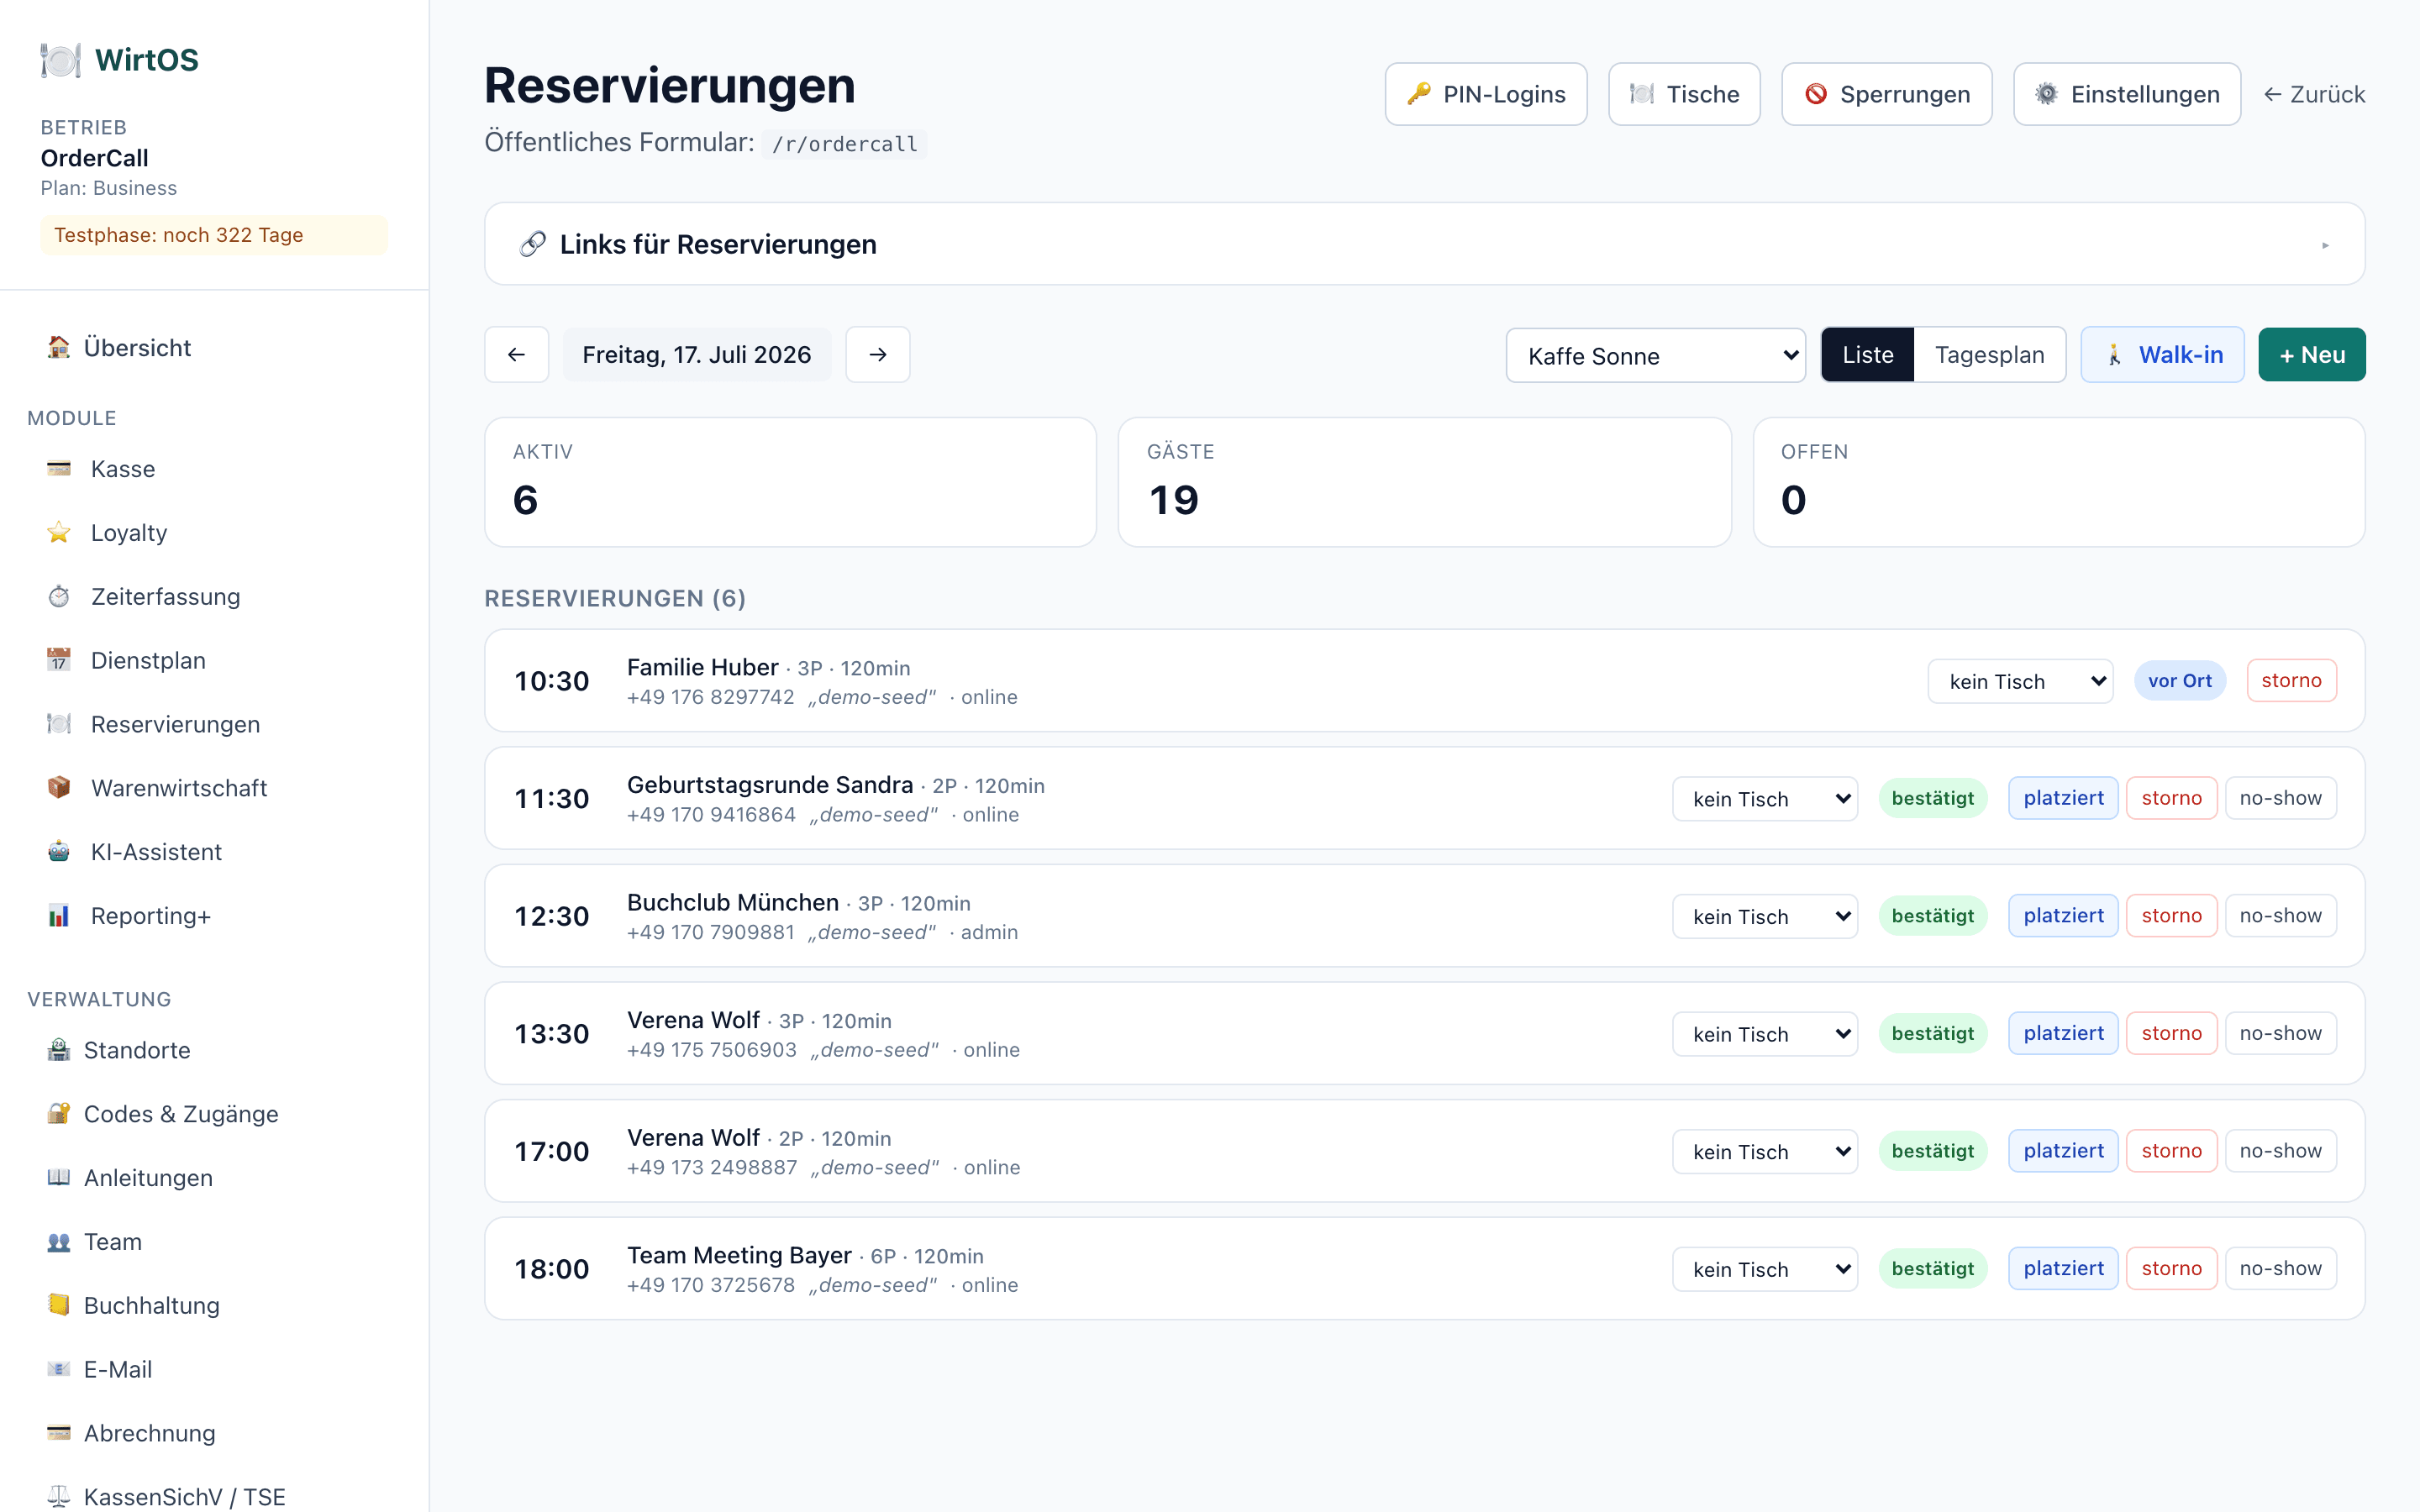
Task: Open Team page in sidebar
Action: [x=214, y=1241]
